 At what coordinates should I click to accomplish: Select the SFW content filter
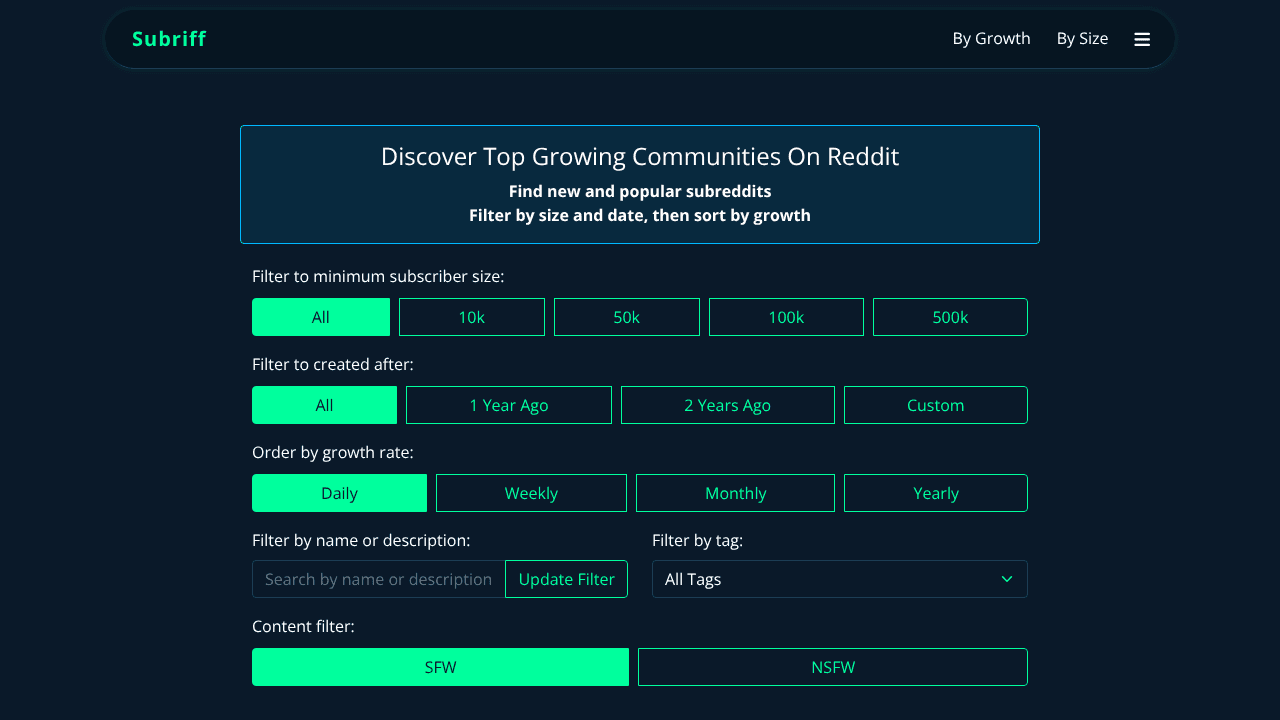(x=440, y=667)
